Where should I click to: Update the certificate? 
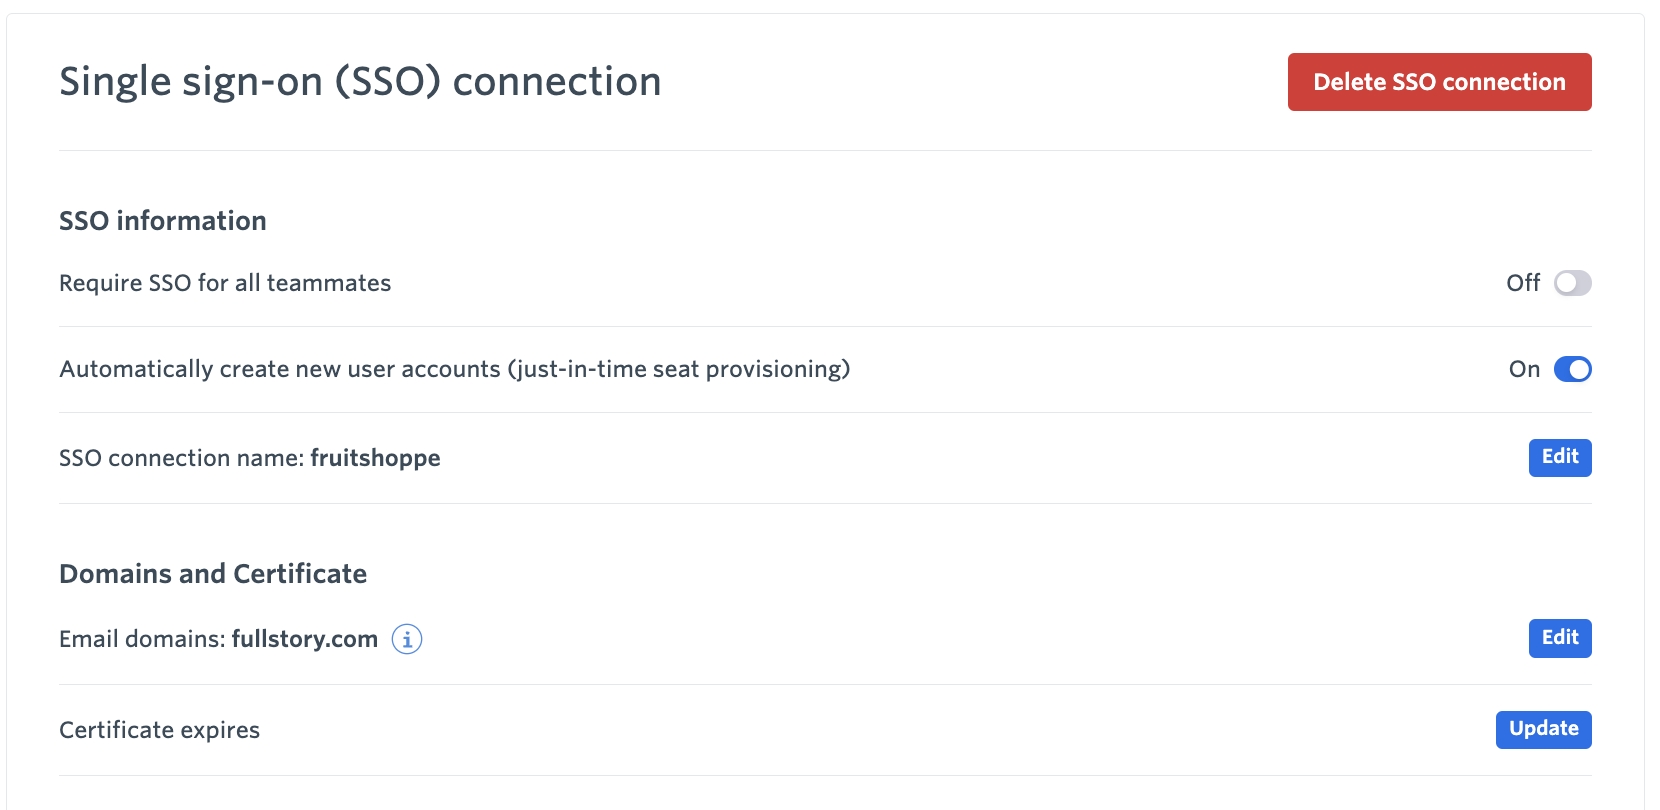click(x=1543, y=729)
